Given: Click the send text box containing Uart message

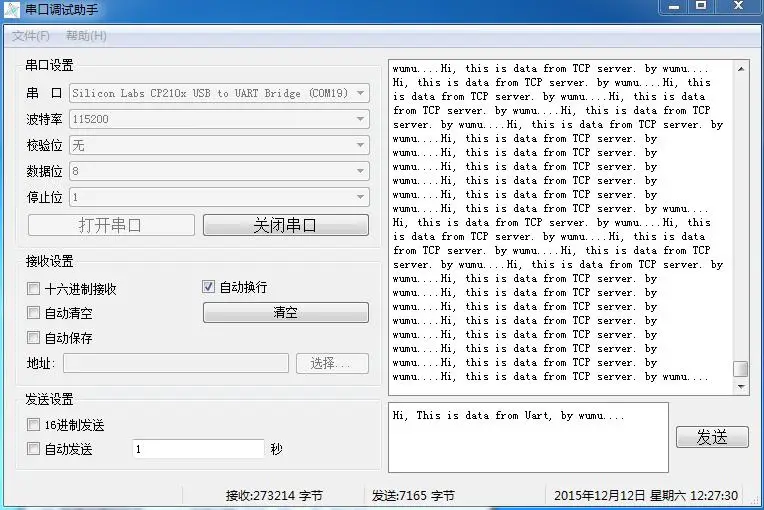Looking at the screenshot, I should pyautogui.click(x=528, y=437).
